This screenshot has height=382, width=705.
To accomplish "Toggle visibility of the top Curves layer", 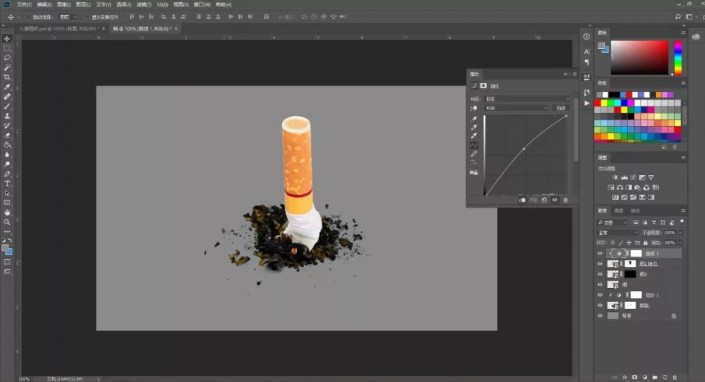I will pos(600,253).
